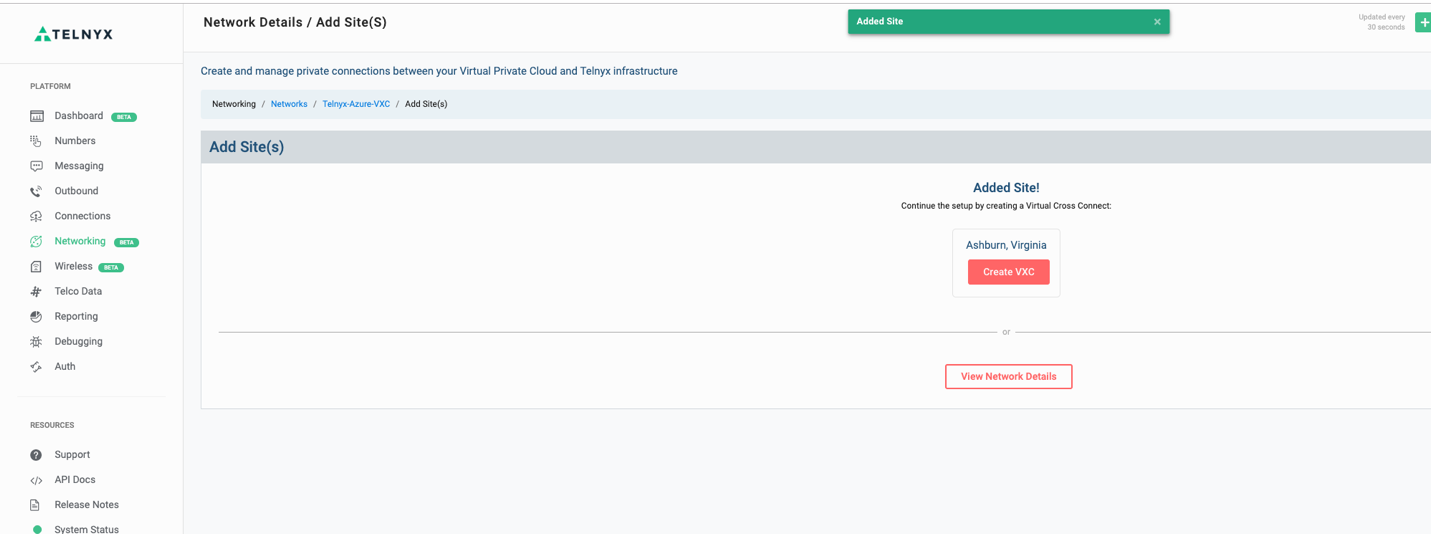
Task: Click Networks breadcrumb link
Action: 289,104
